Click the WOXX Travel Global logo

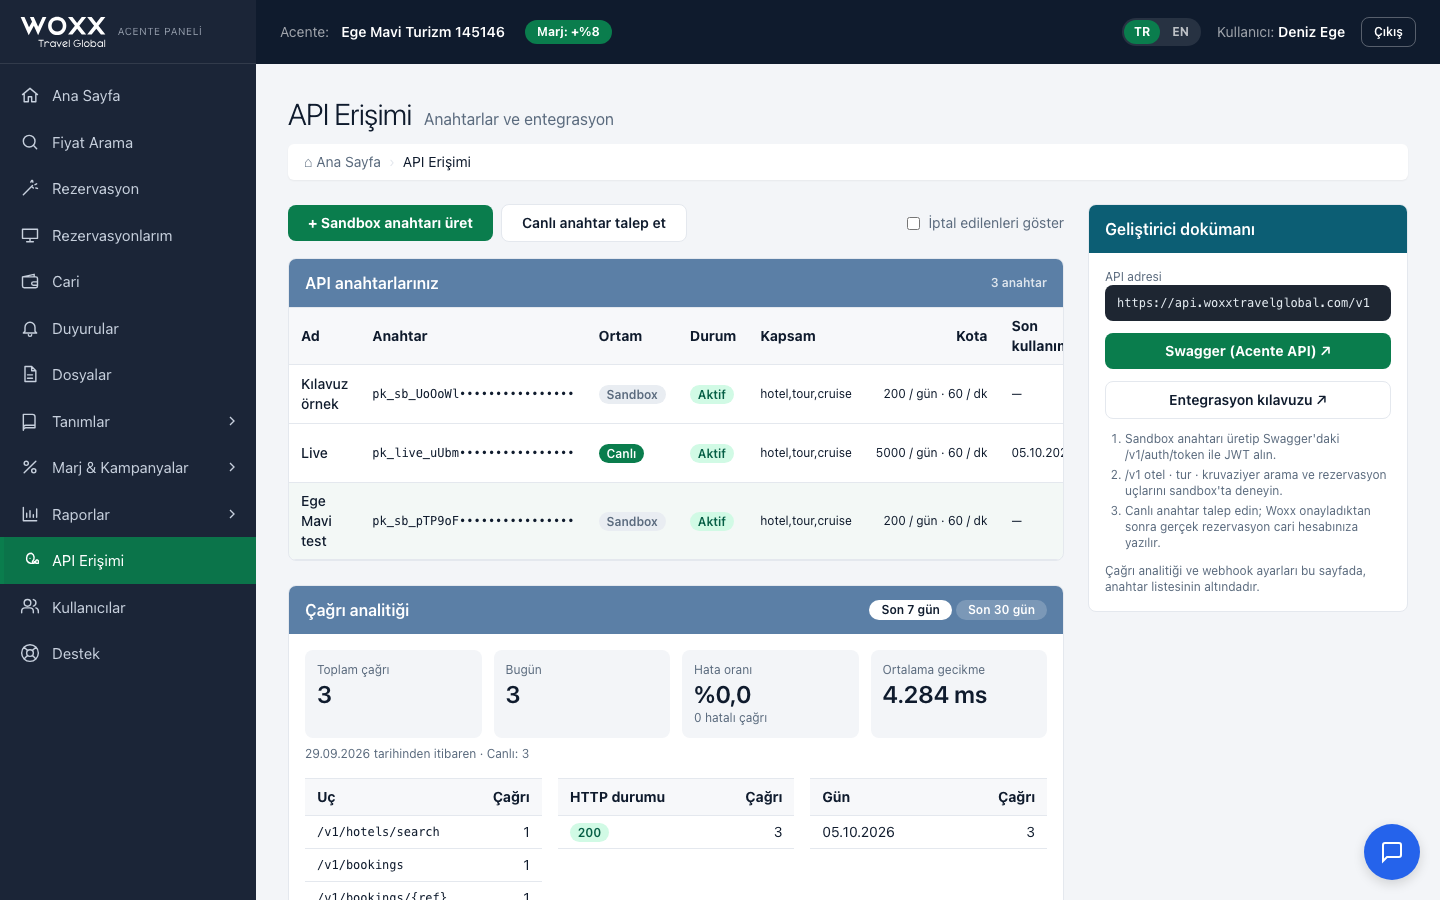[x=63, y=32]
